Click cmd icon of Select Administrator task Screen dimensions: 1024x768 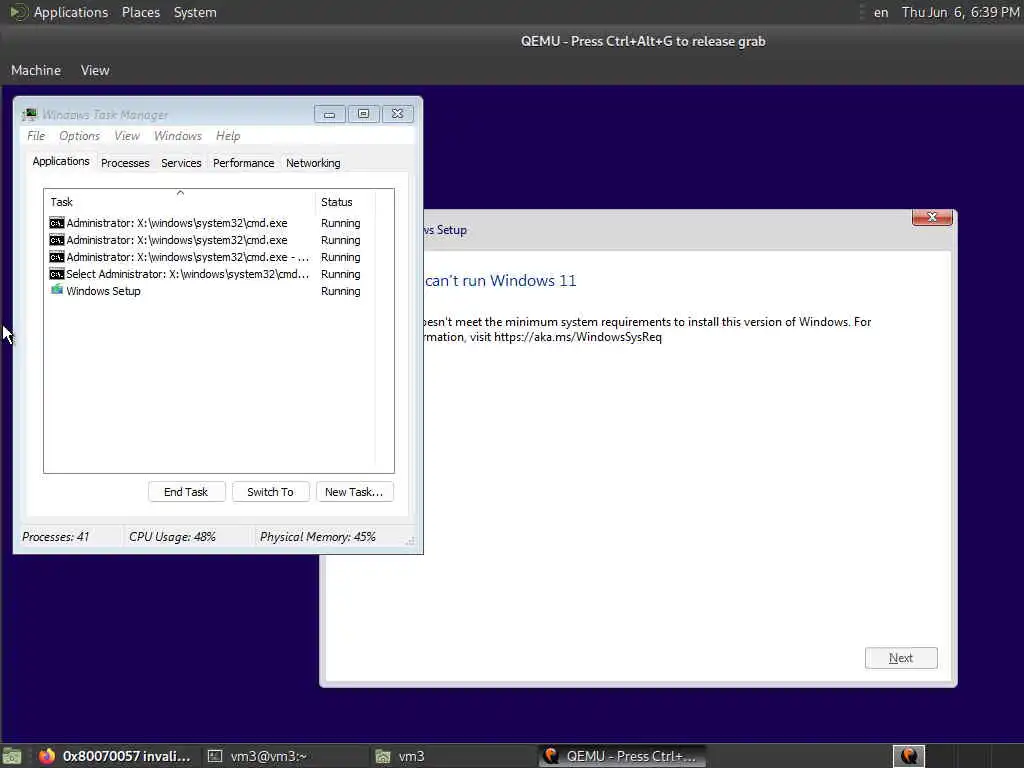pos(57,274)
